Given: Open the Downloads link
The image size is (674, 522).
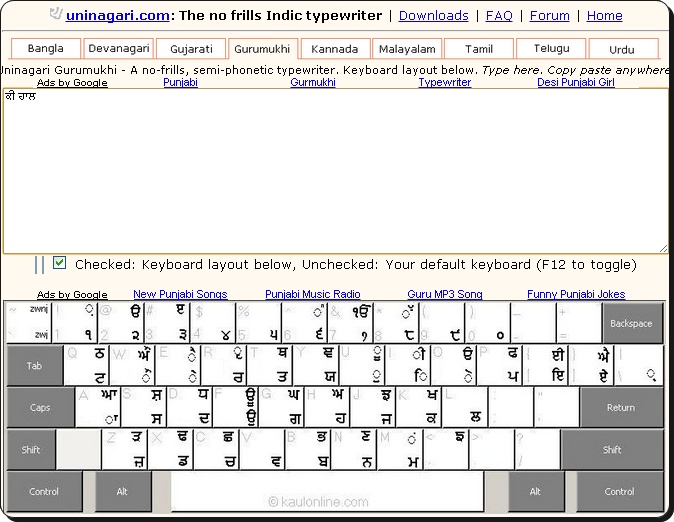Looking at the screenshot, I should click(x=433, y=15).
